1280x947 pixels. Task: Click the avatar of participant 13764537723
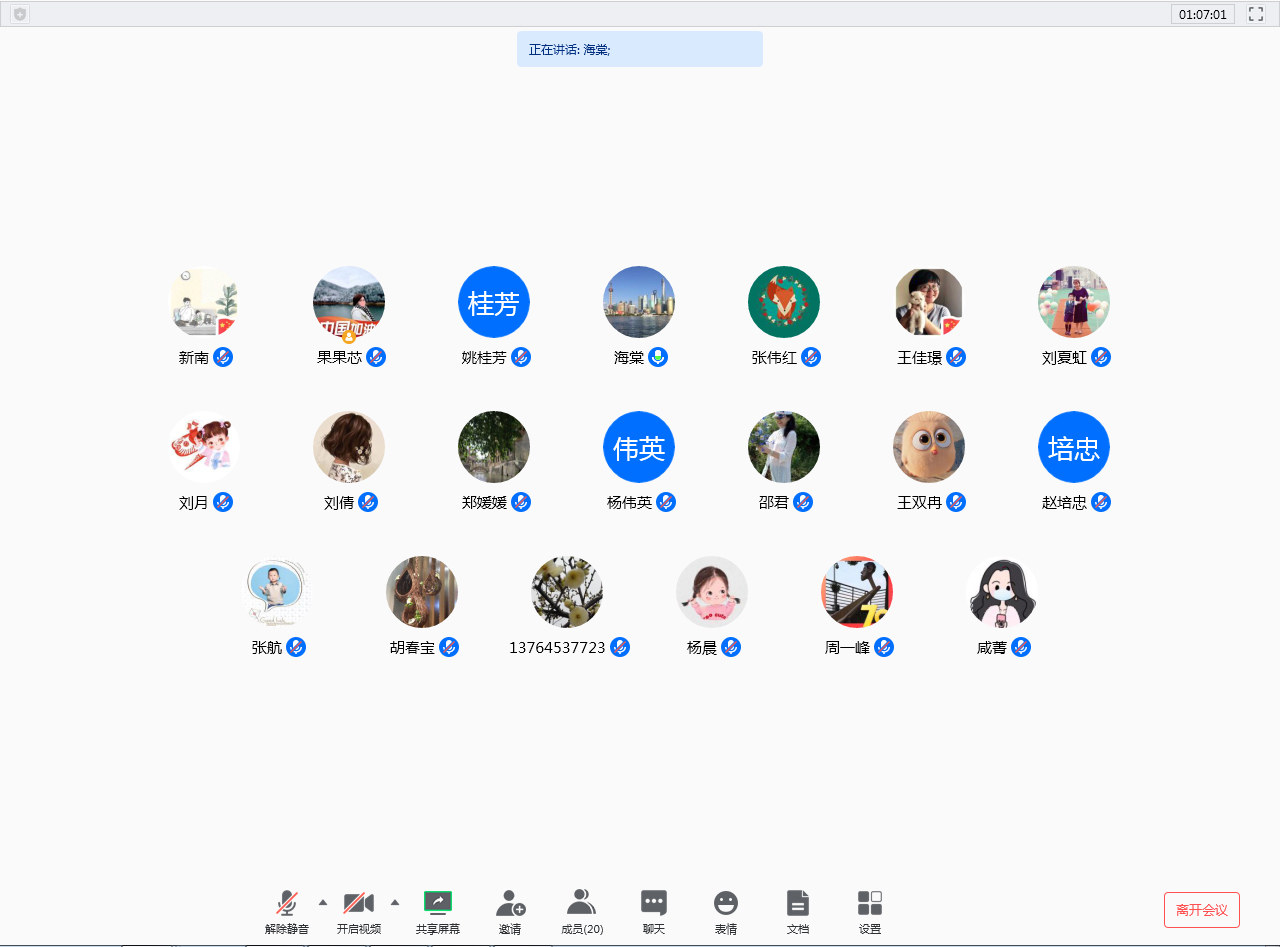pos(566,592)
